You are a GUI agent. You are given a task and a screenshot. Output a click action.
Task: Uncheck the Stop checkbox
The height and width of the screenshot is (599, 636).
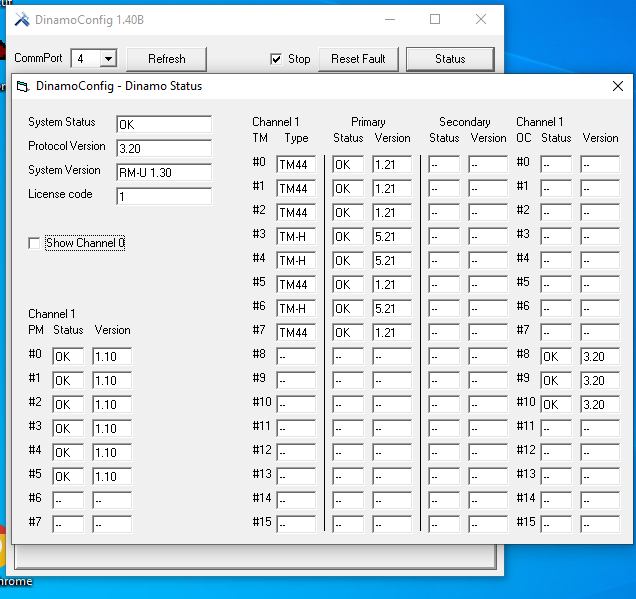click(x=276, y=59)
